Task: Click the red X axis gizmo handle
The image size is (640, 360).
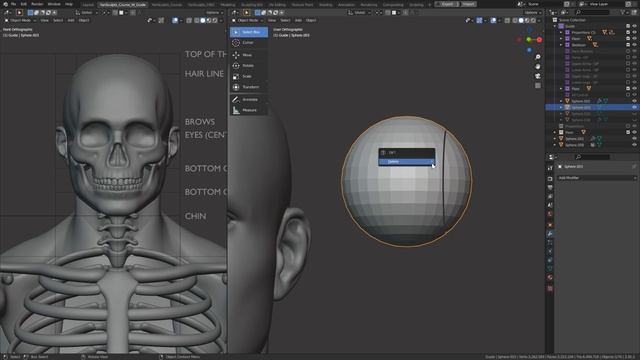Action: (539, 40)
